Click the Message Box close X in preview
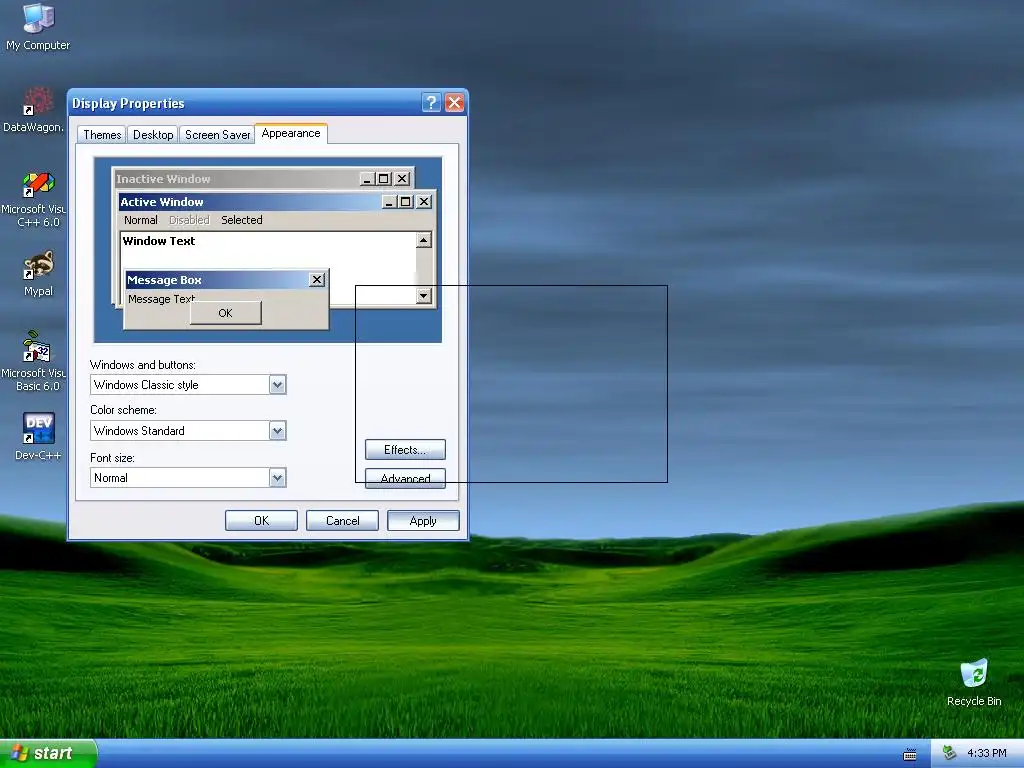1024x768 pixels. pos(317,280)
